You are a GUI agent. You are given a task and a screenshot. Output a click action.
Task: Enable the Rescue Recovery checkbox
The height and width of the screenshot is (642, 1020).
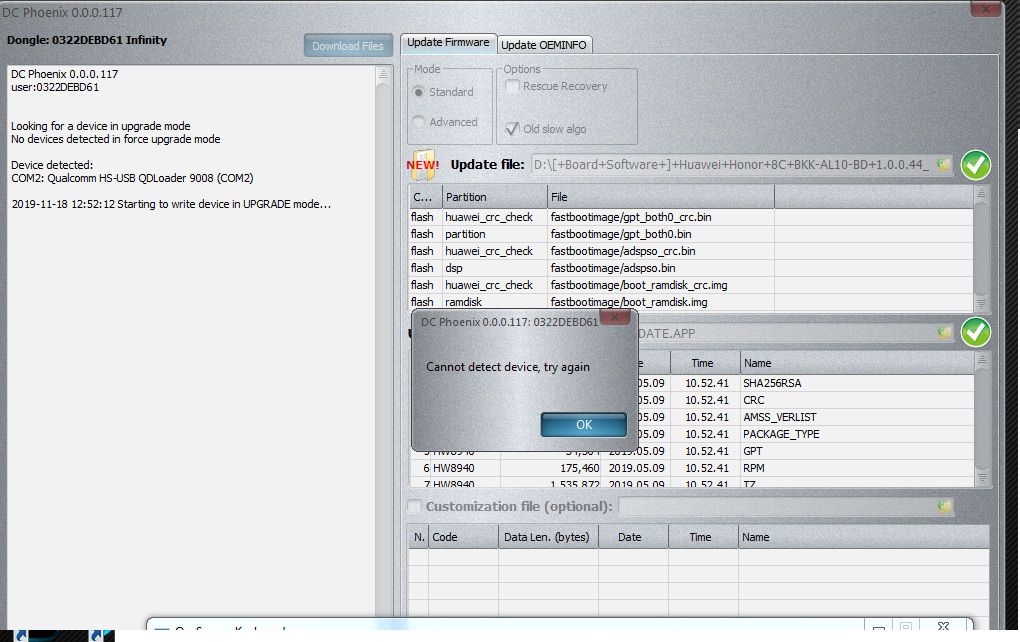[512, 86]
